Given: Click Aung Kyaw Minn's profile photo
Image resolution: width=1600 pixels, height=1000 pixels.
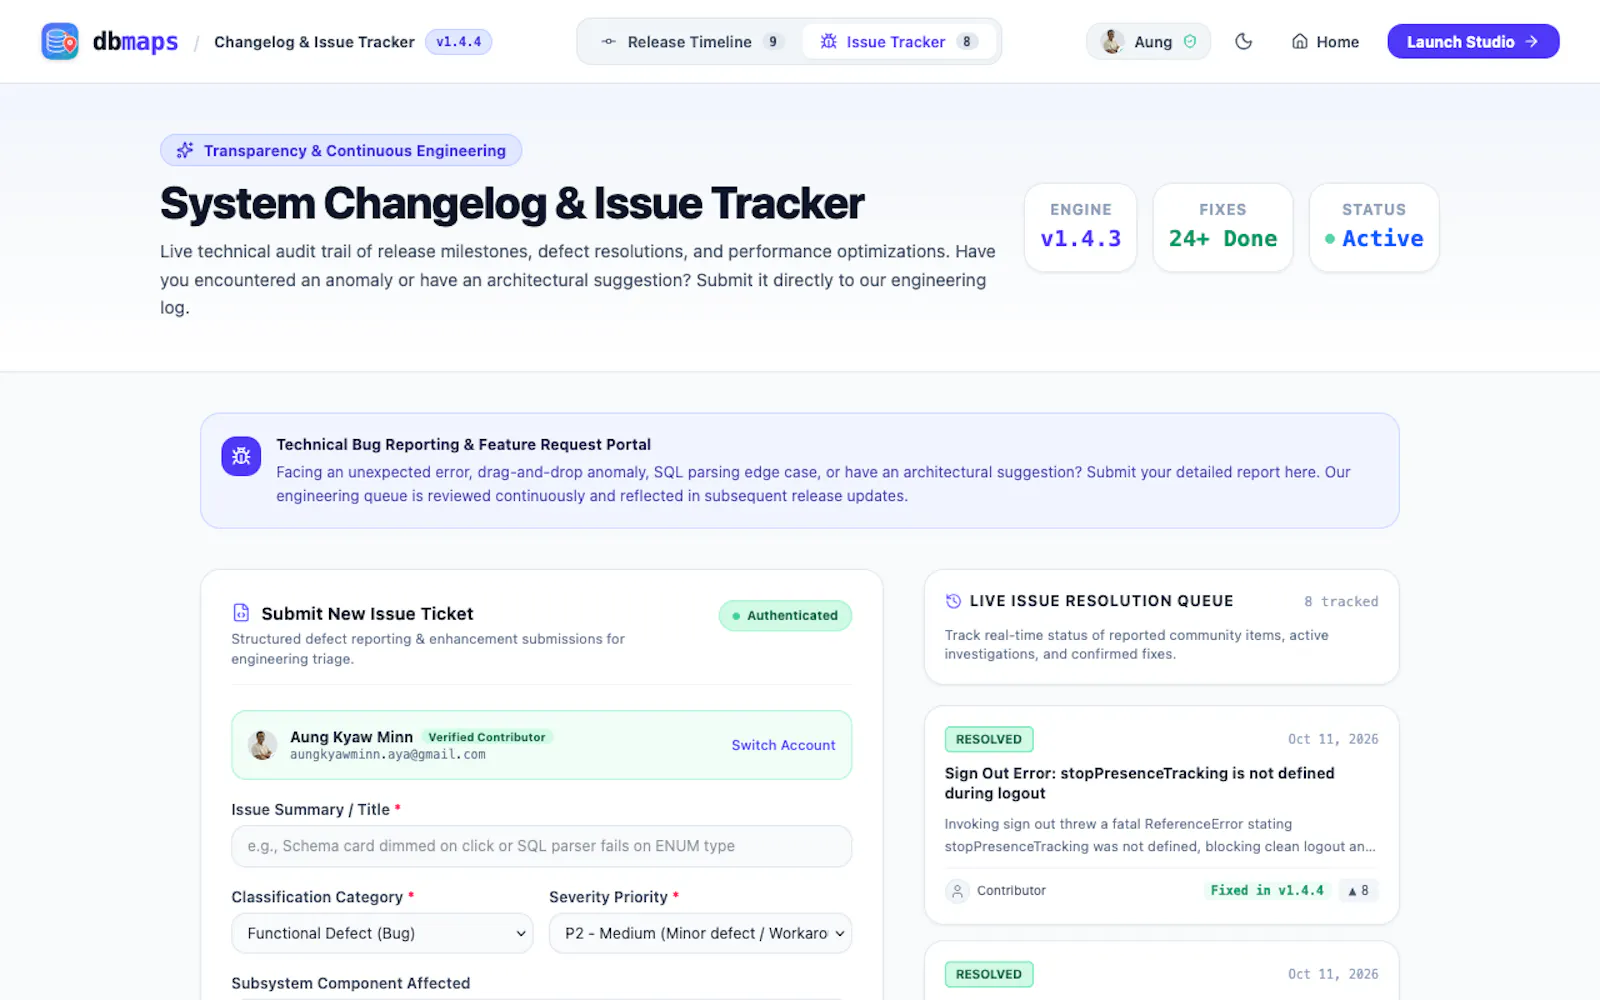Looking at the screenshot, I should point(262,745).
